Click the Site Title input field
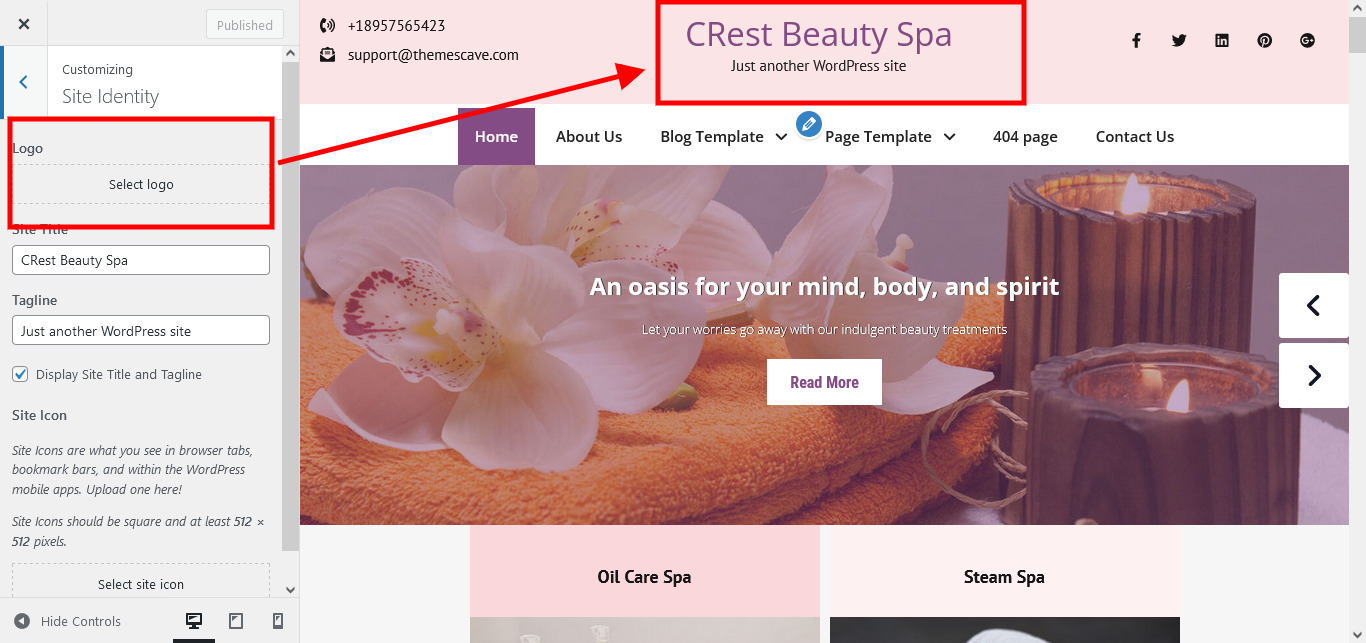The image size is (1366, 643). pos(141,260)
